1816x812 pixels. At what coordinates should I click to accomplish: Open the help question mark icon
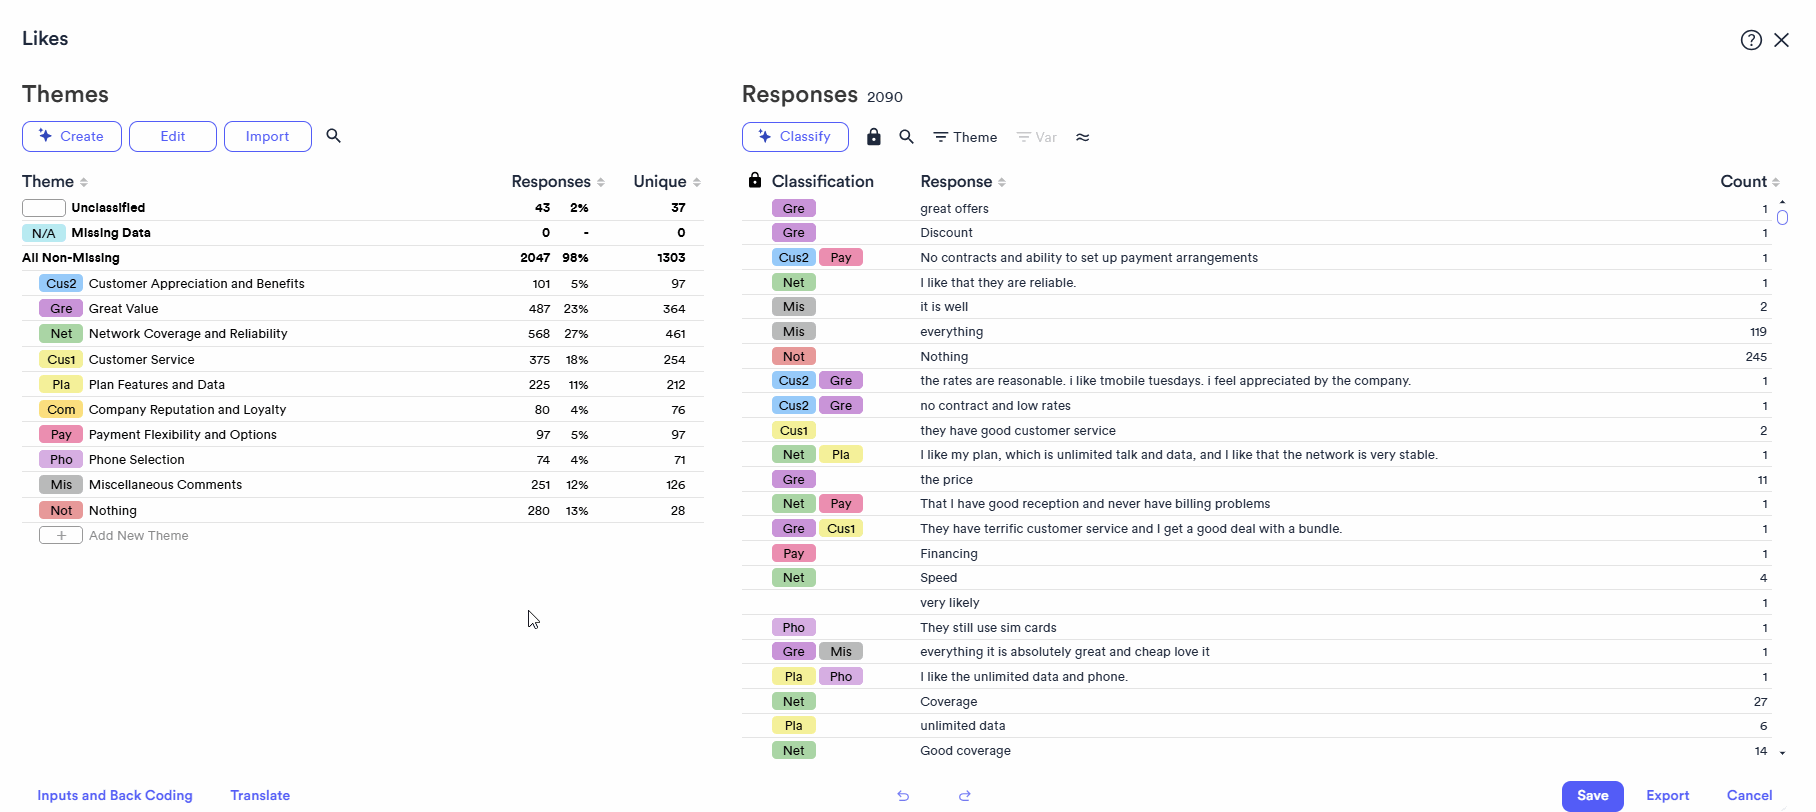tap(1751, 40)
